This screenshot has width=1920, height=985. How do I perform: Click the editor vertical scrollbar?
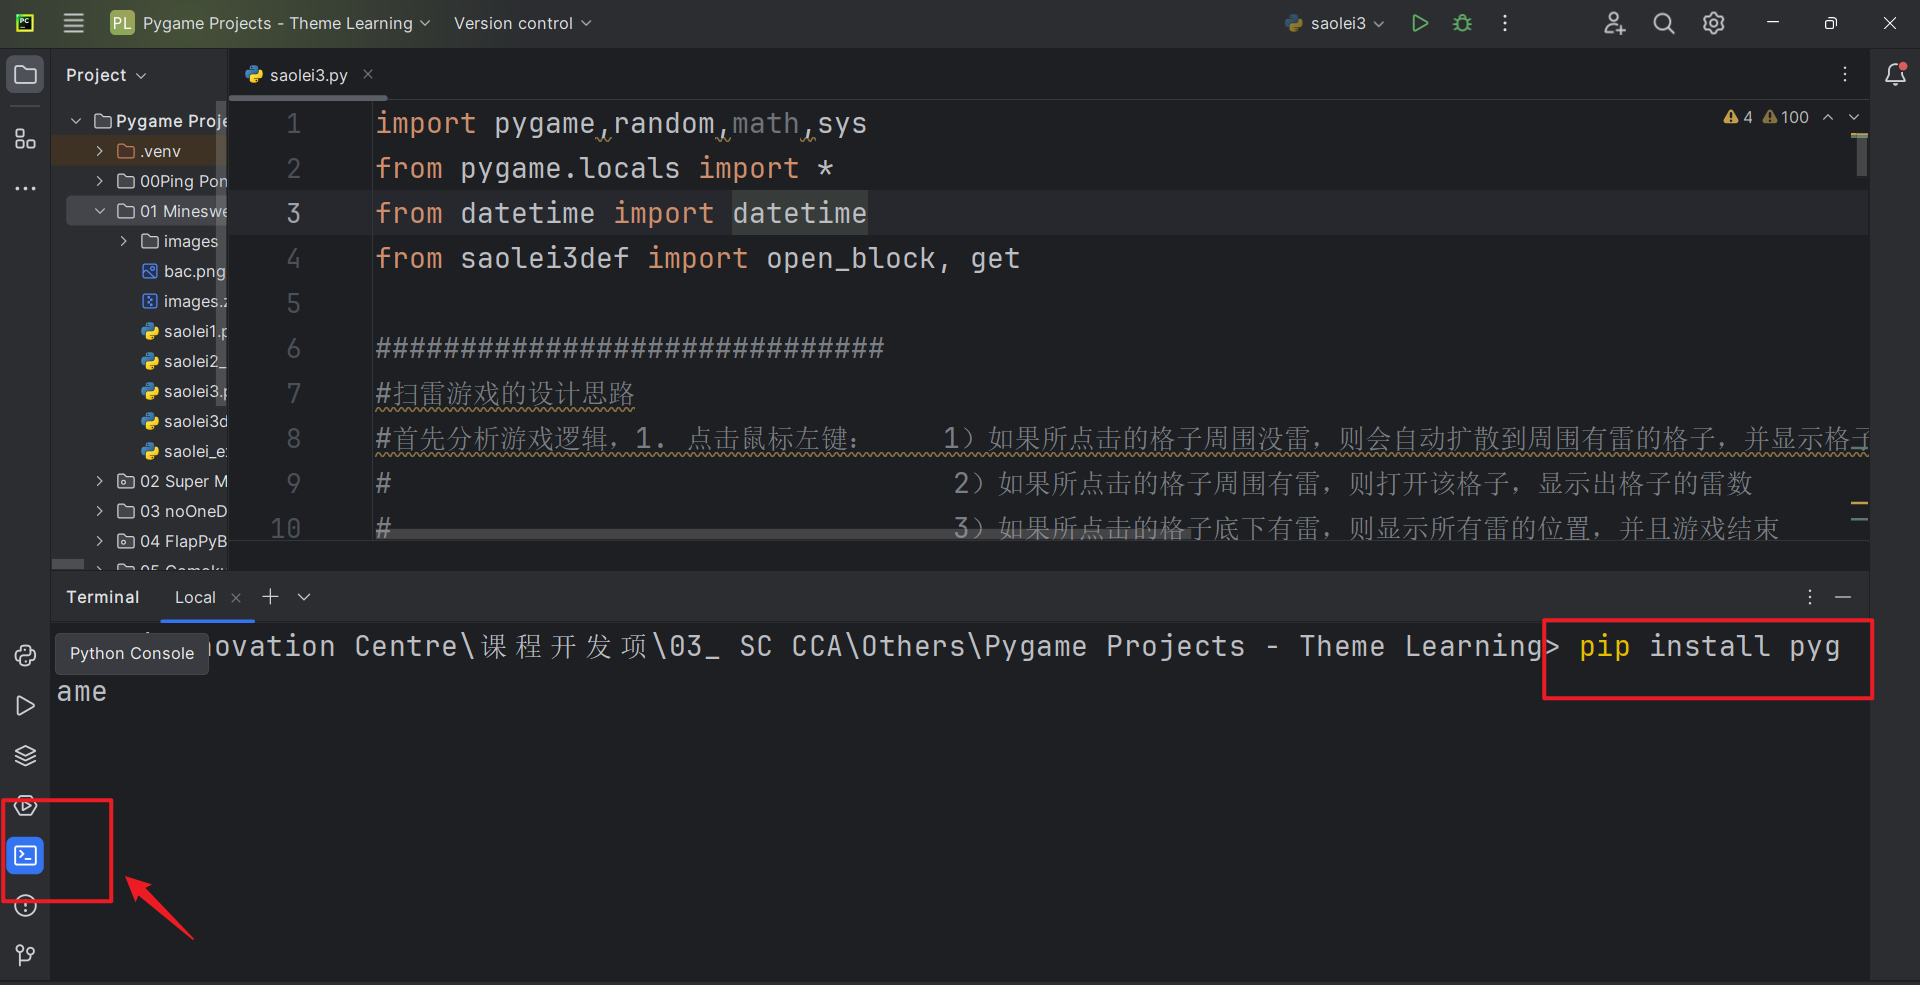(1861, 155)
